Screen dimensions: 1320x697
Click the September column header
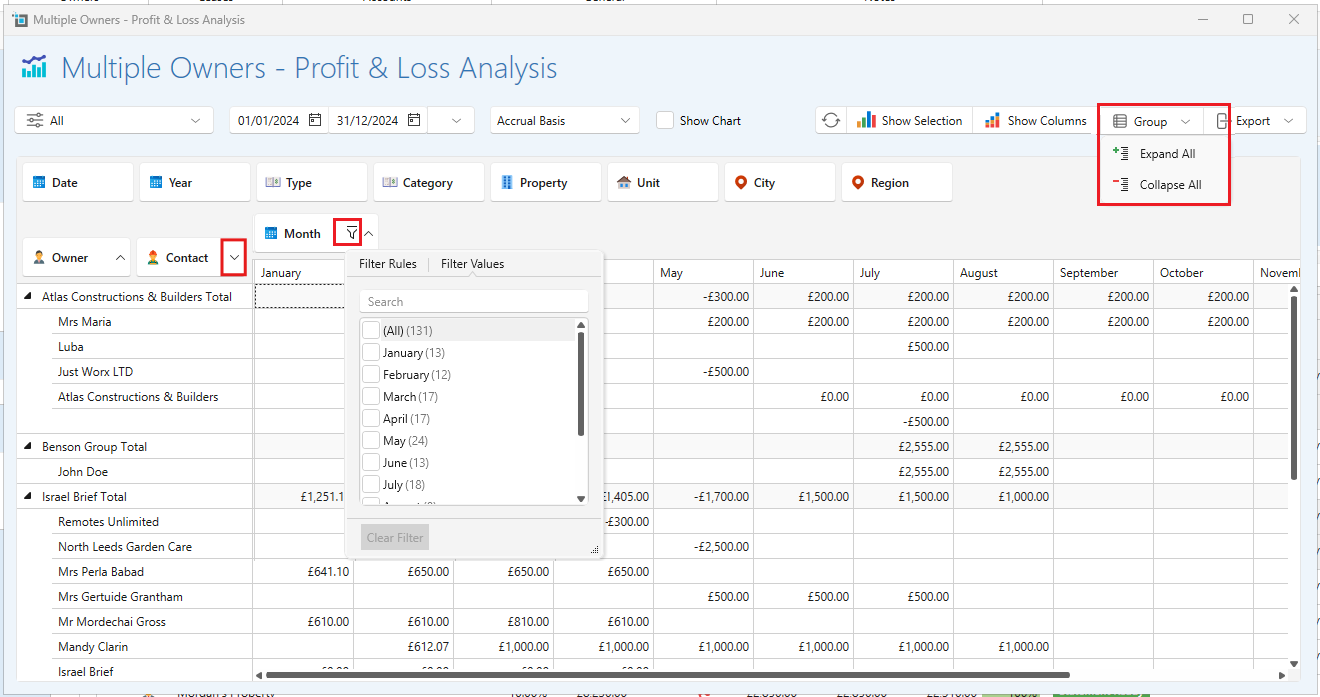click(x=1103, y=273)
